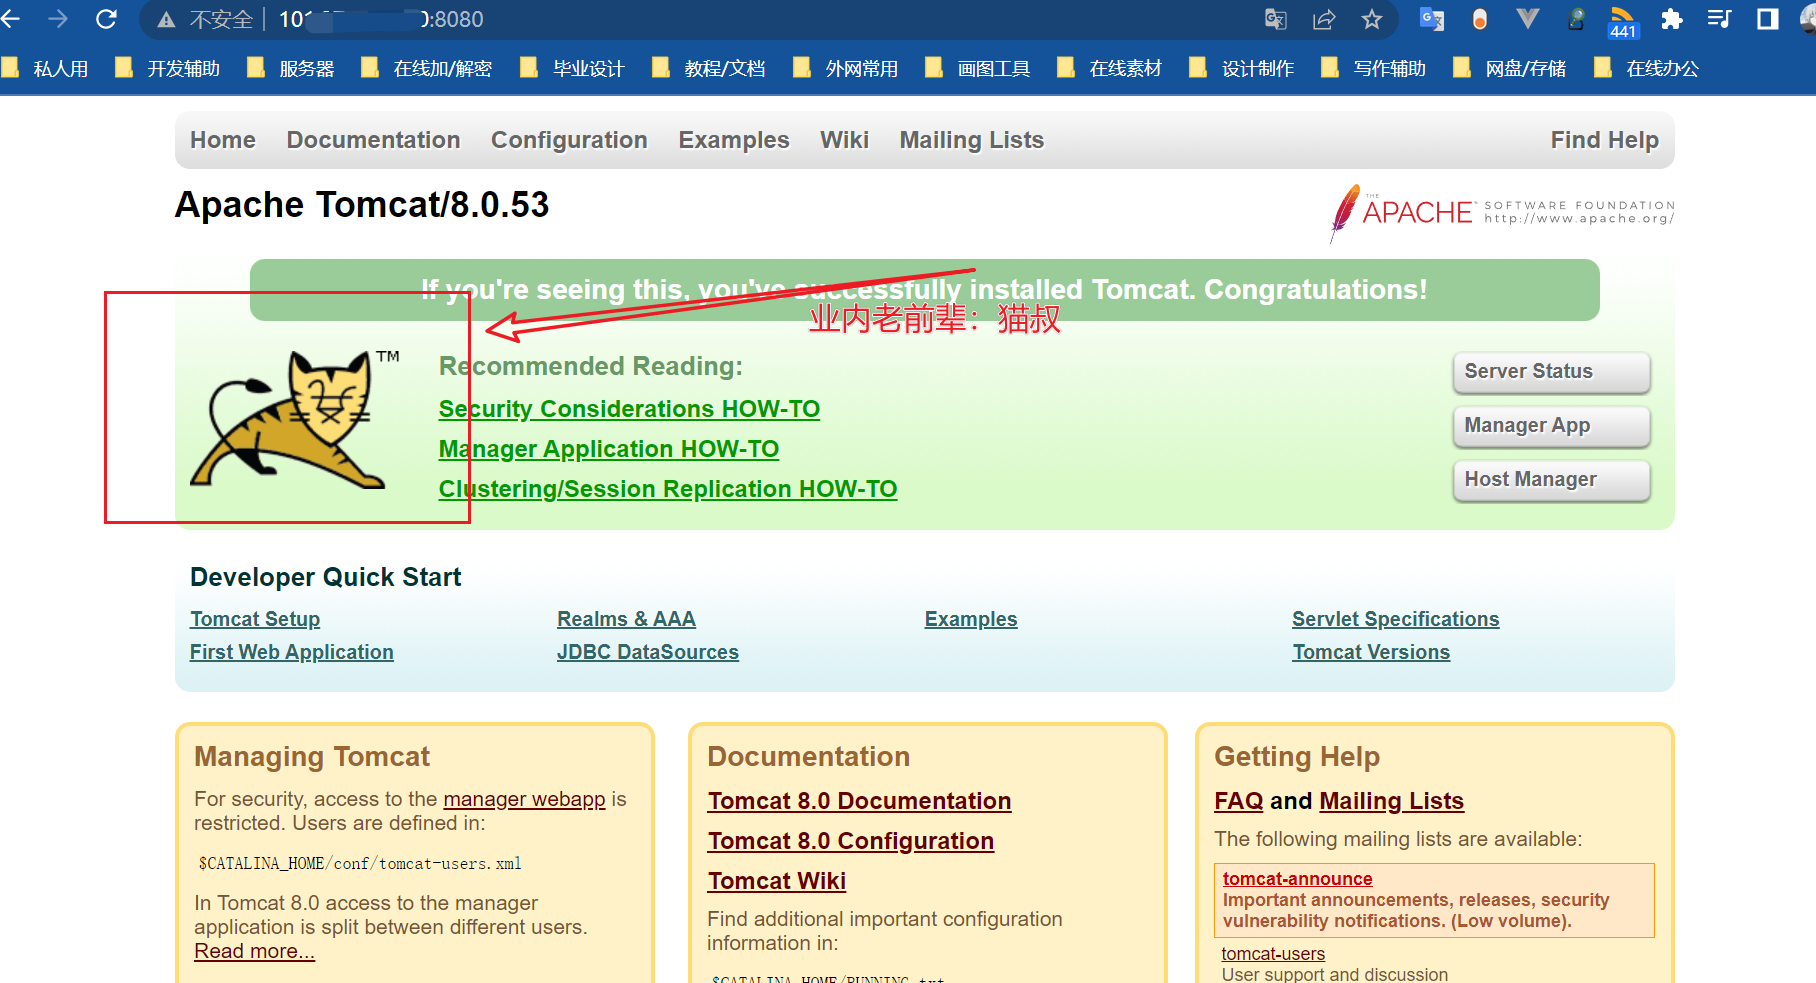Open the 在线素材 bookmark folder

[1110, 68]
